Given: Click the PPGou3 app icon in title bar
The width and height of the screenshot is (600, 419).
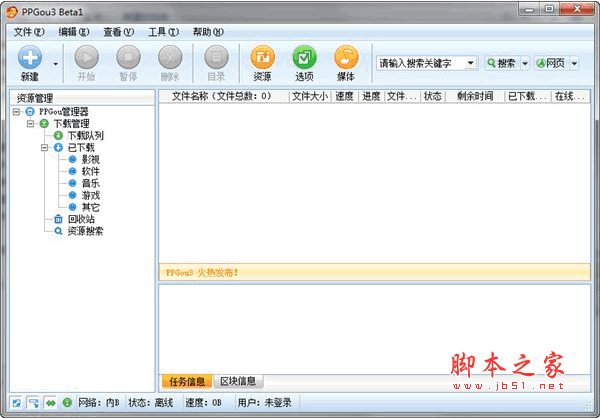Looking at the screenshot, I should coord(12,12).
